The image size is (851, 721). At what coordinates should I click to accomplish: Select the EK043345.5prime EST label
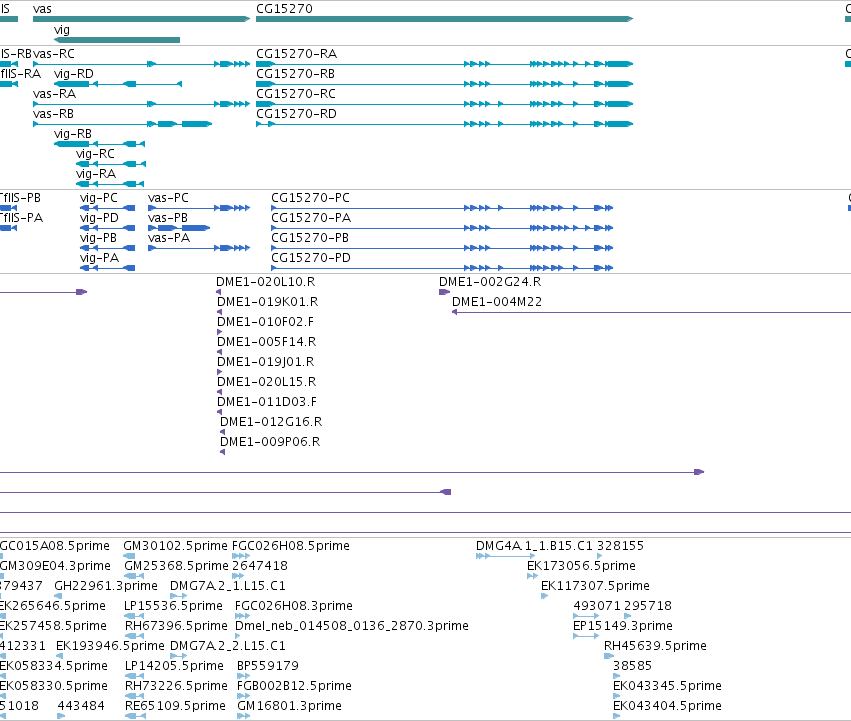click(667, 686)
